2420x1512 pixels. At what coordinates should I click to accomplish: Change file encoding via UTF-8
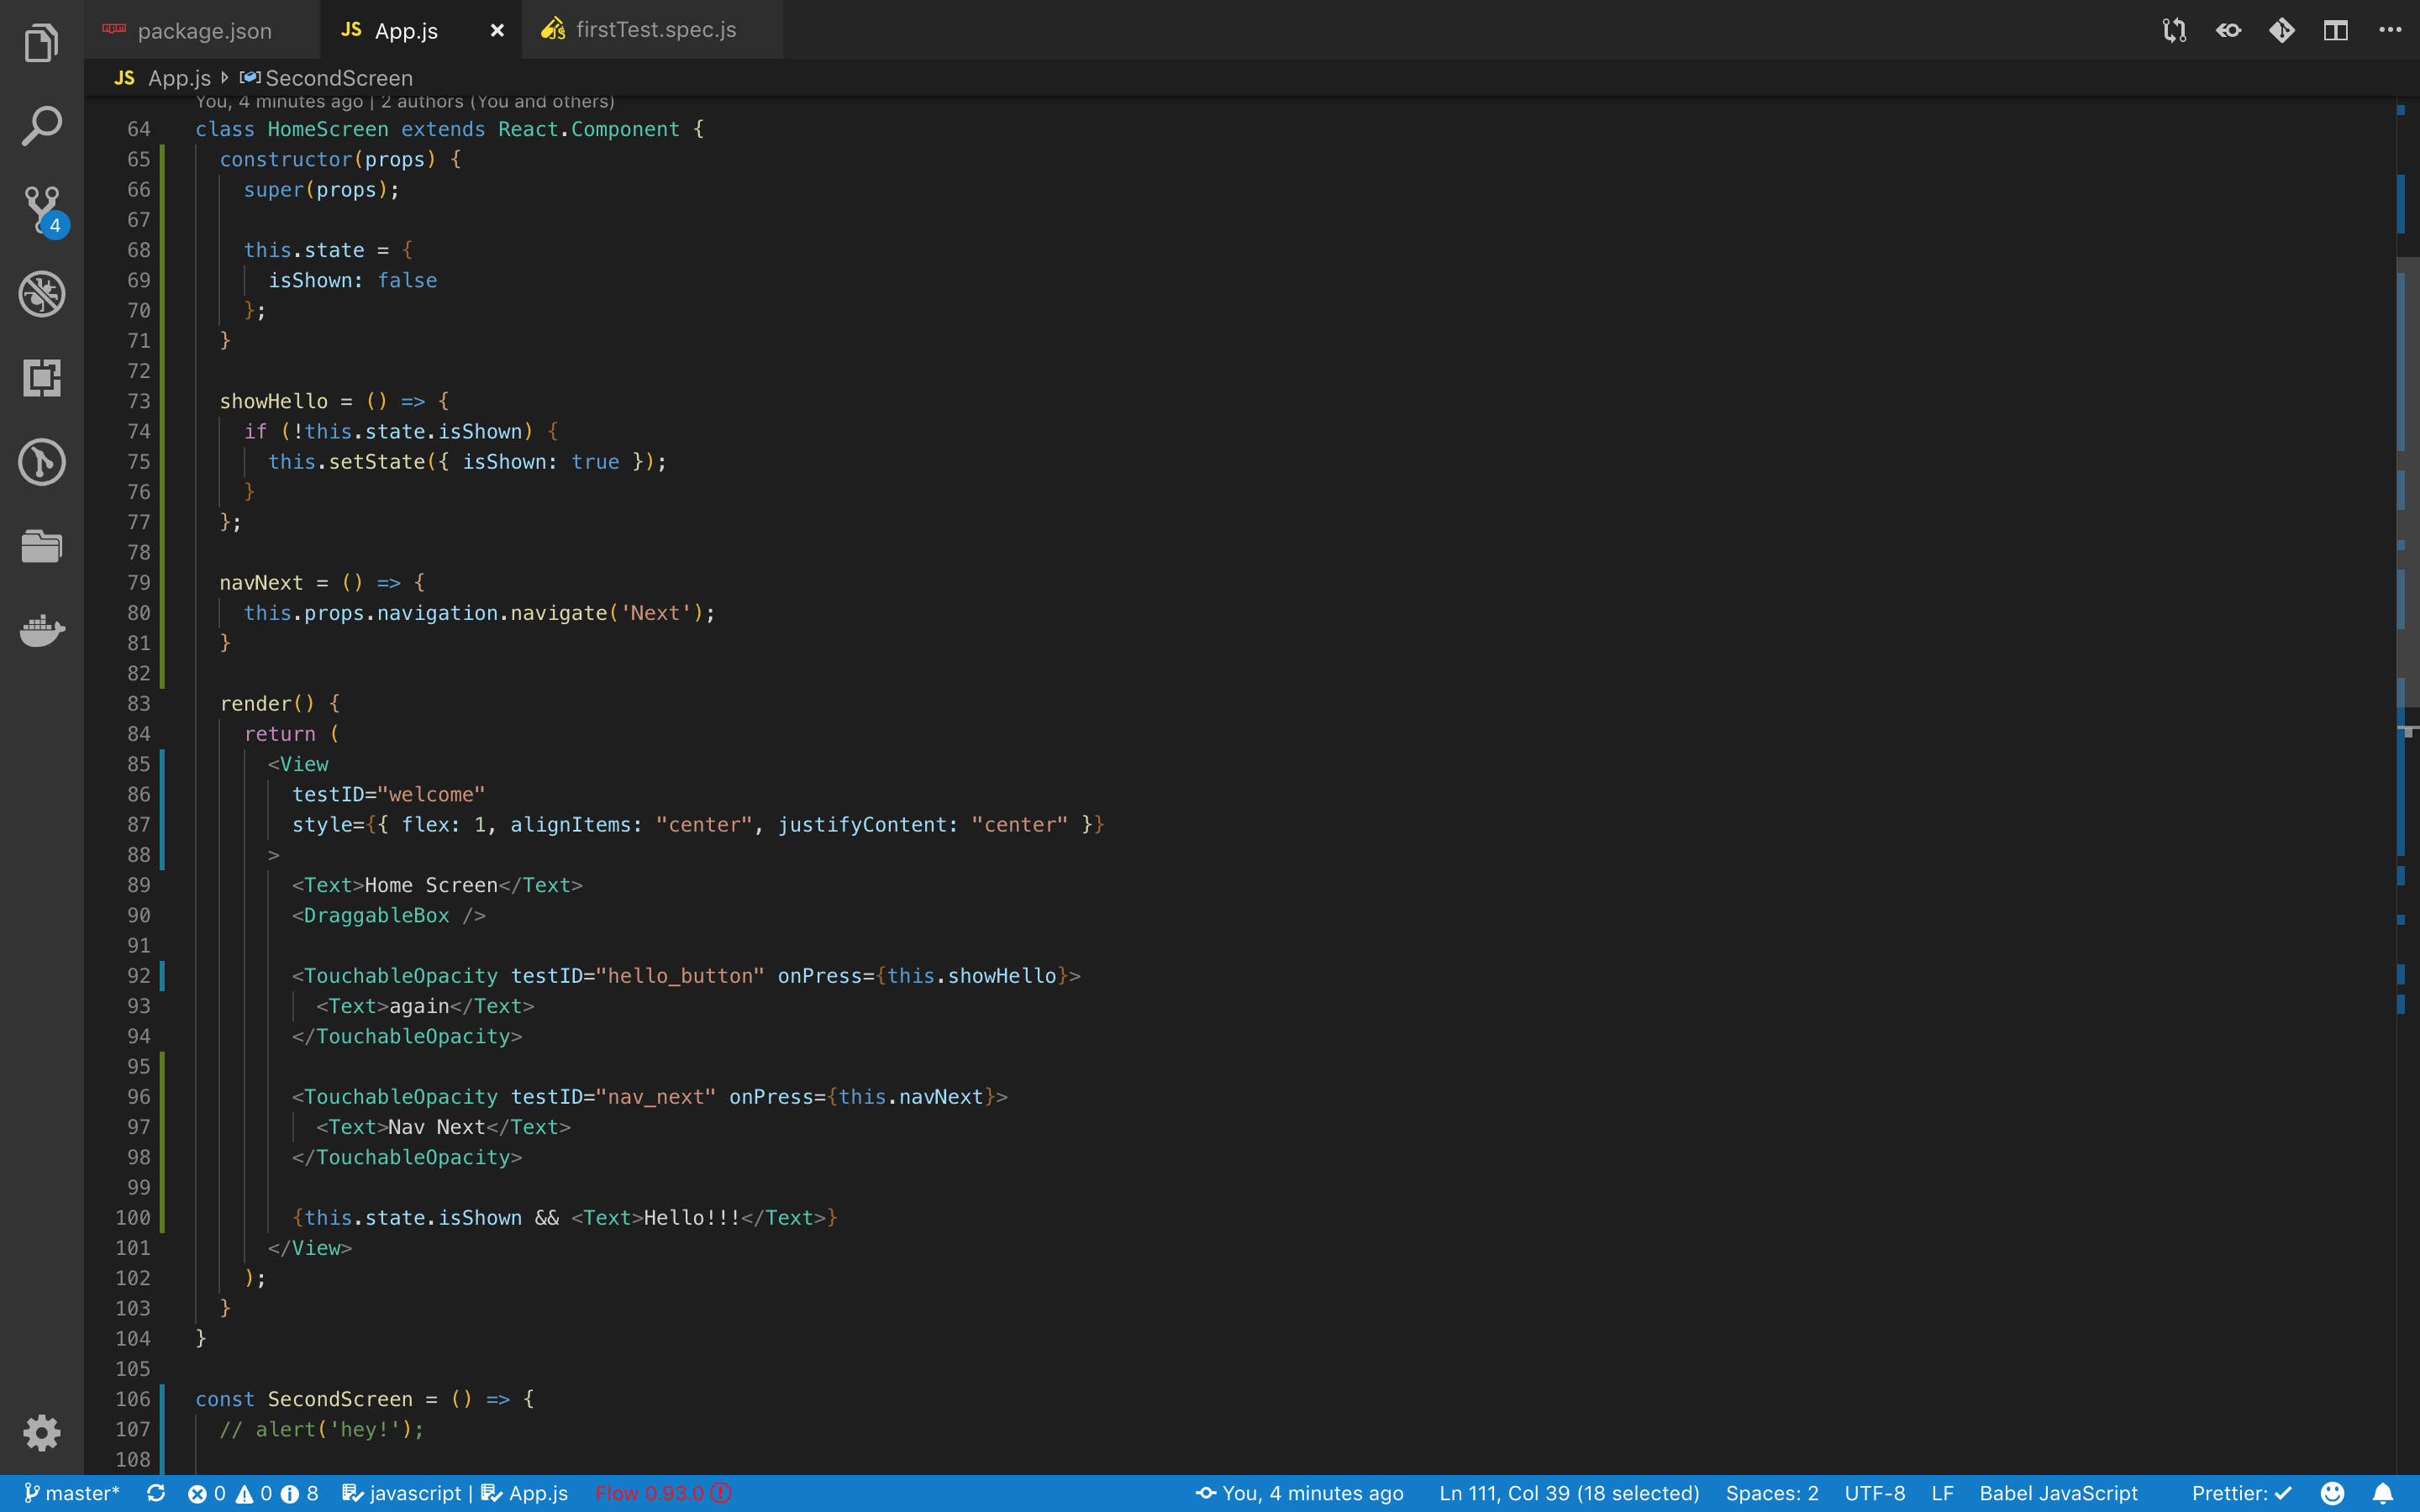coord(1875,1493)
